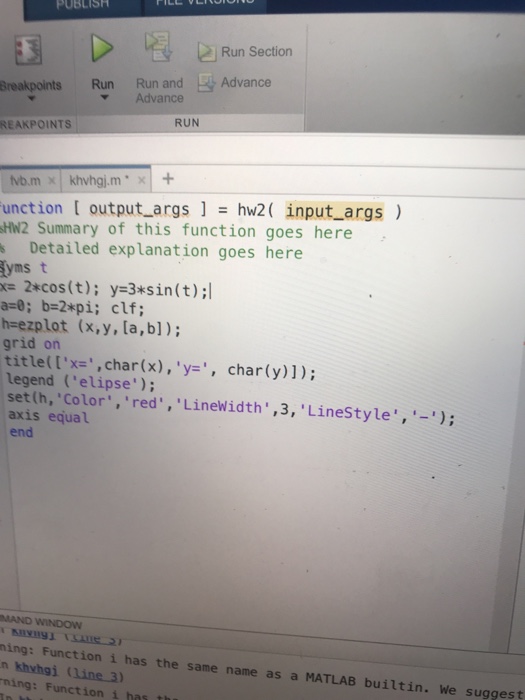Screen dimensions: 525x700
Task: Open the PUBLISH ribbon tab
Action: point(83,4)
